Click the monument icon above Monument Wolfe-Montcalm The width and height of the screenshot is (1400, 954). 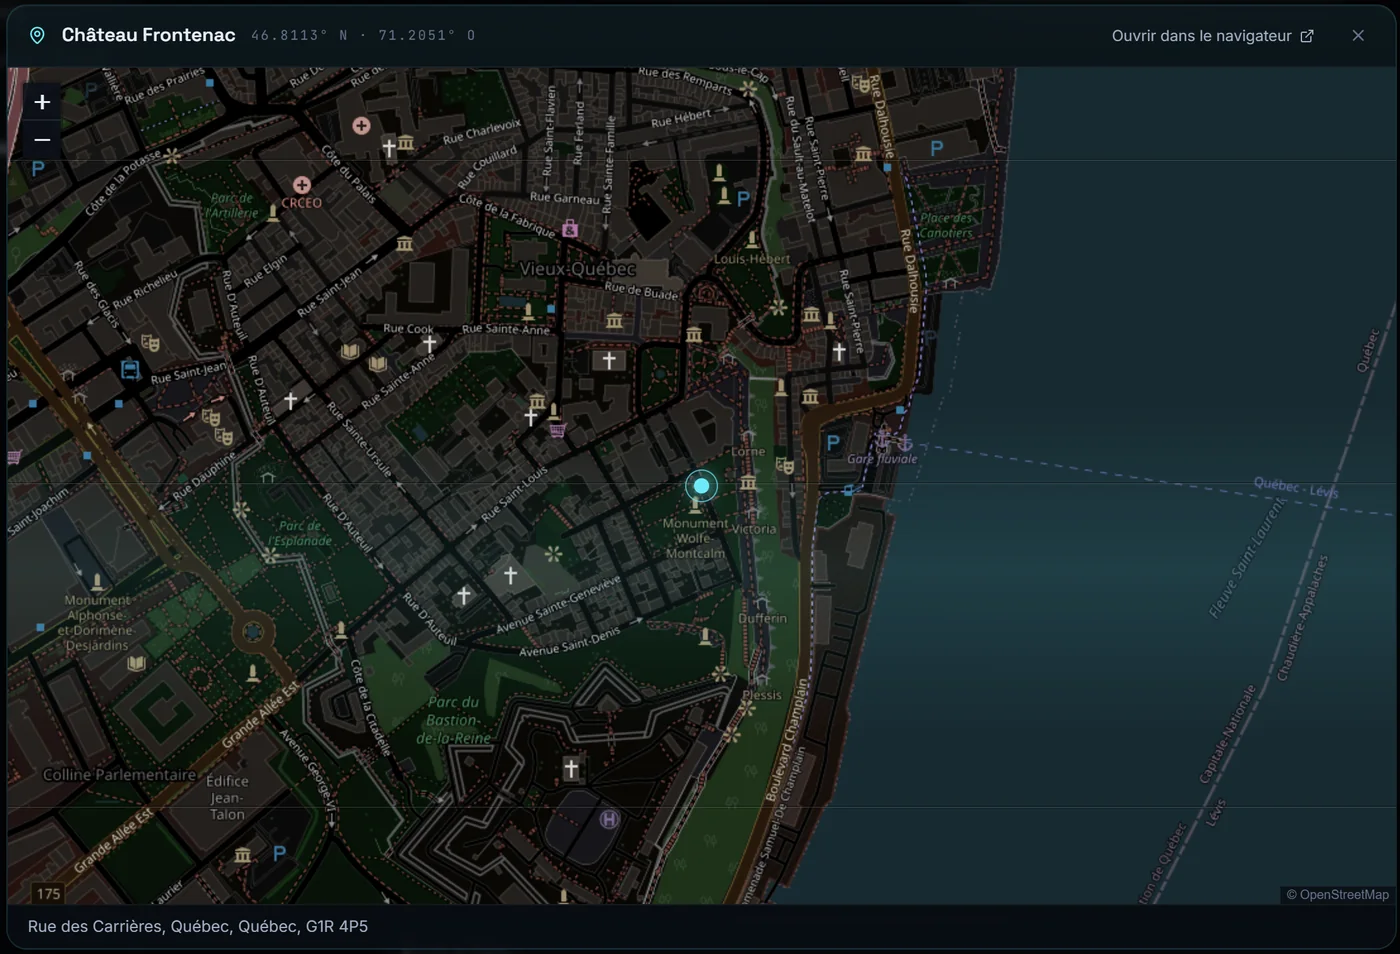point(695,506)
